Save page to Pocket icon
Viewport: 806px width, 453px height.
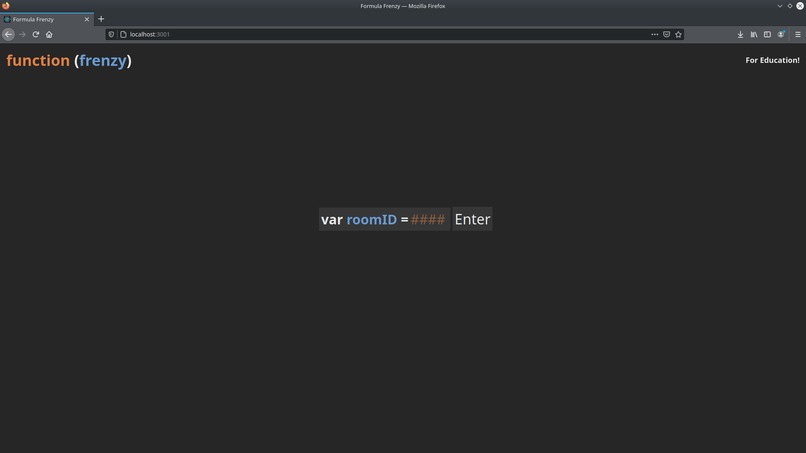[x=666, y=34]
